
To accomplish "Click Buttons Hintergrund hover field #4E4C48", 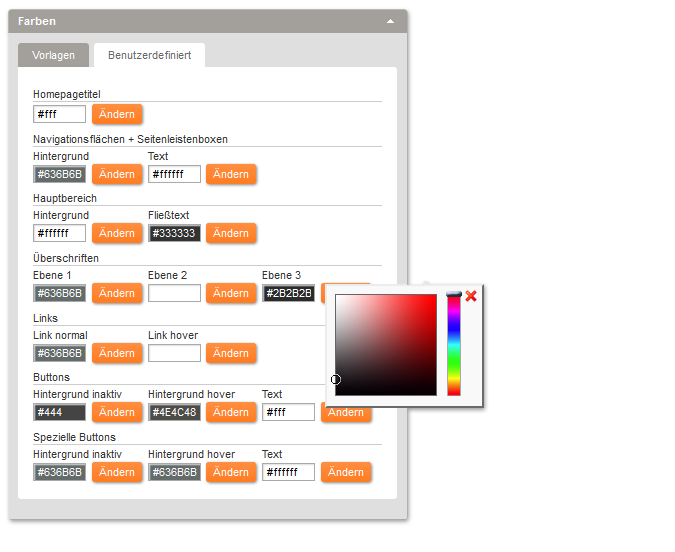I will pyautogui.click(x=174, y=412).
